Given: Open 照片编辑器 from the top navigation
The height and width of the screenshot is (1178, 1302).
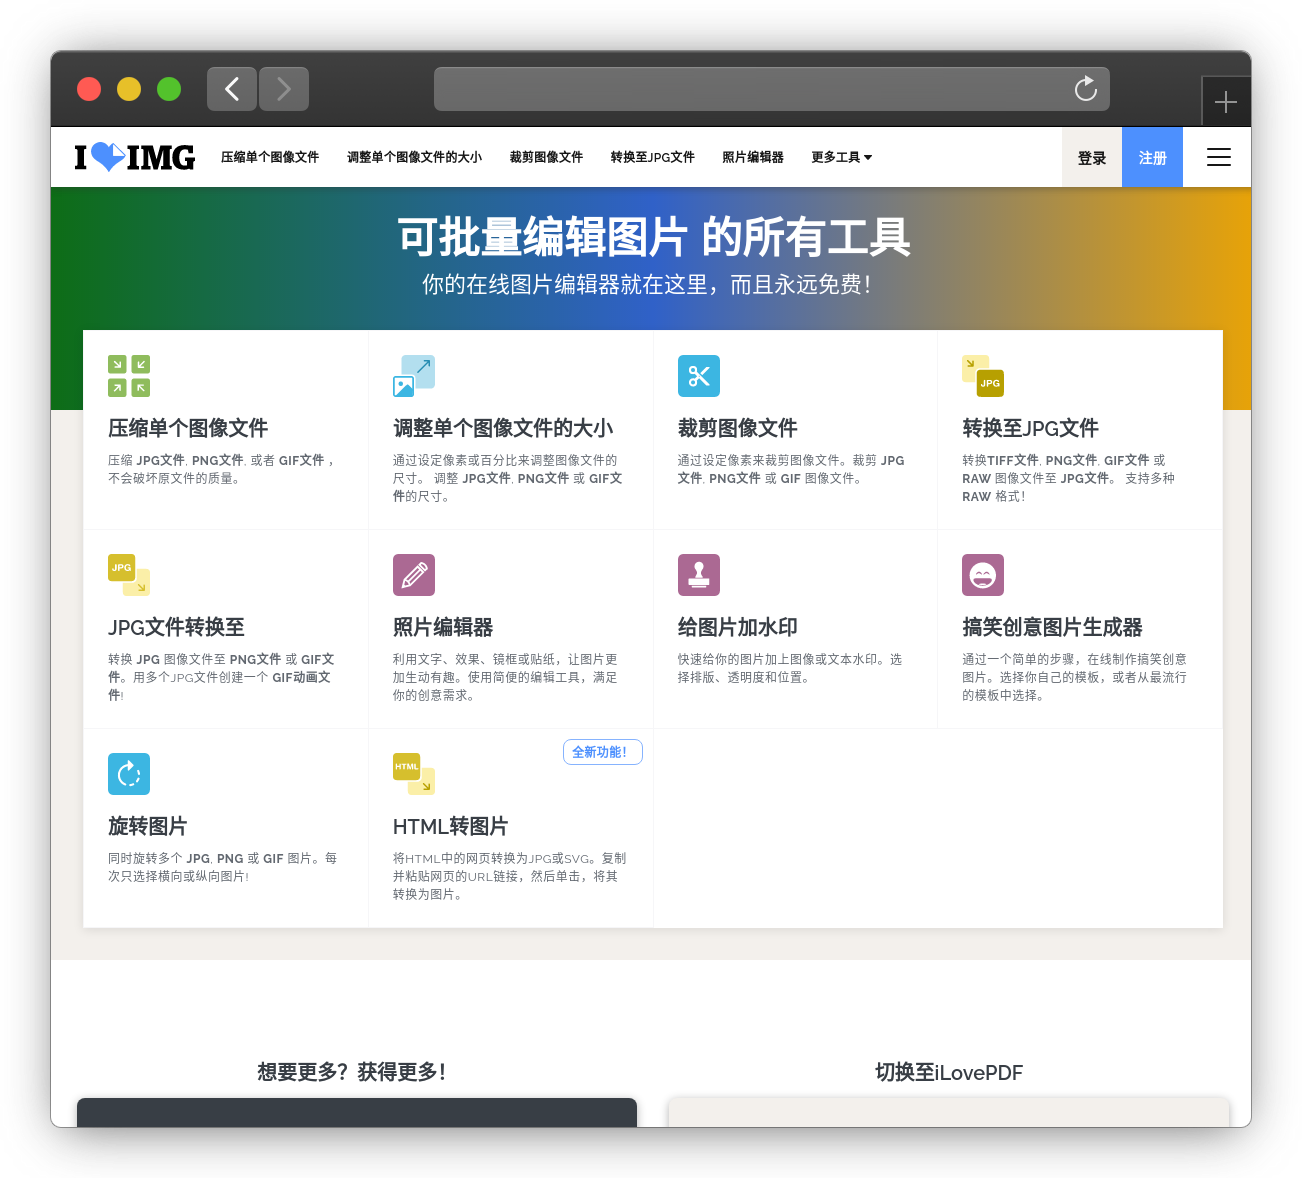Looking at the screenshot, I should point(753,157).
